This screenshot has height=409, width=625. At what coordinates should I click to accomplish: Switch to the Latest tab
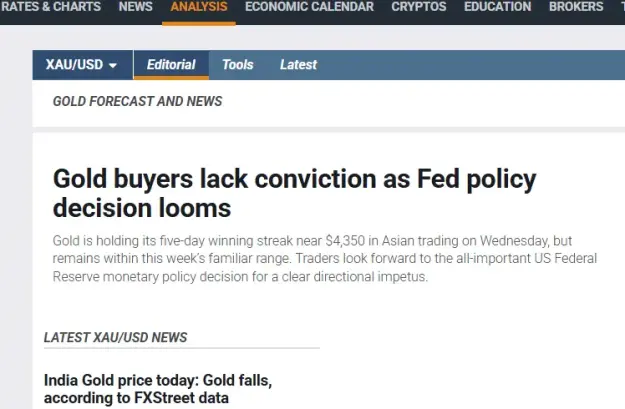pos(299,65)
